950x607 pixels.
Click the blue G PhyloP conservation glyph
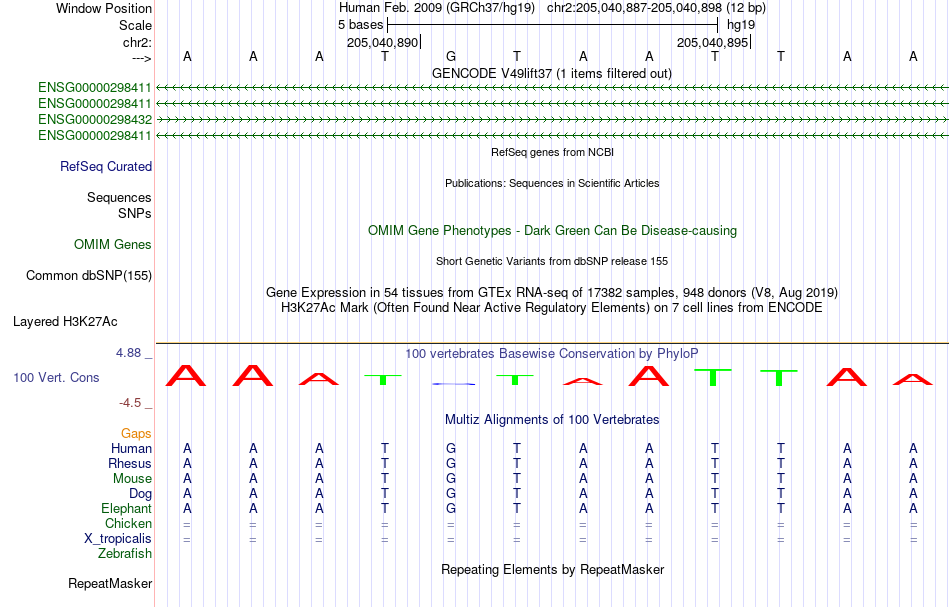454,384
